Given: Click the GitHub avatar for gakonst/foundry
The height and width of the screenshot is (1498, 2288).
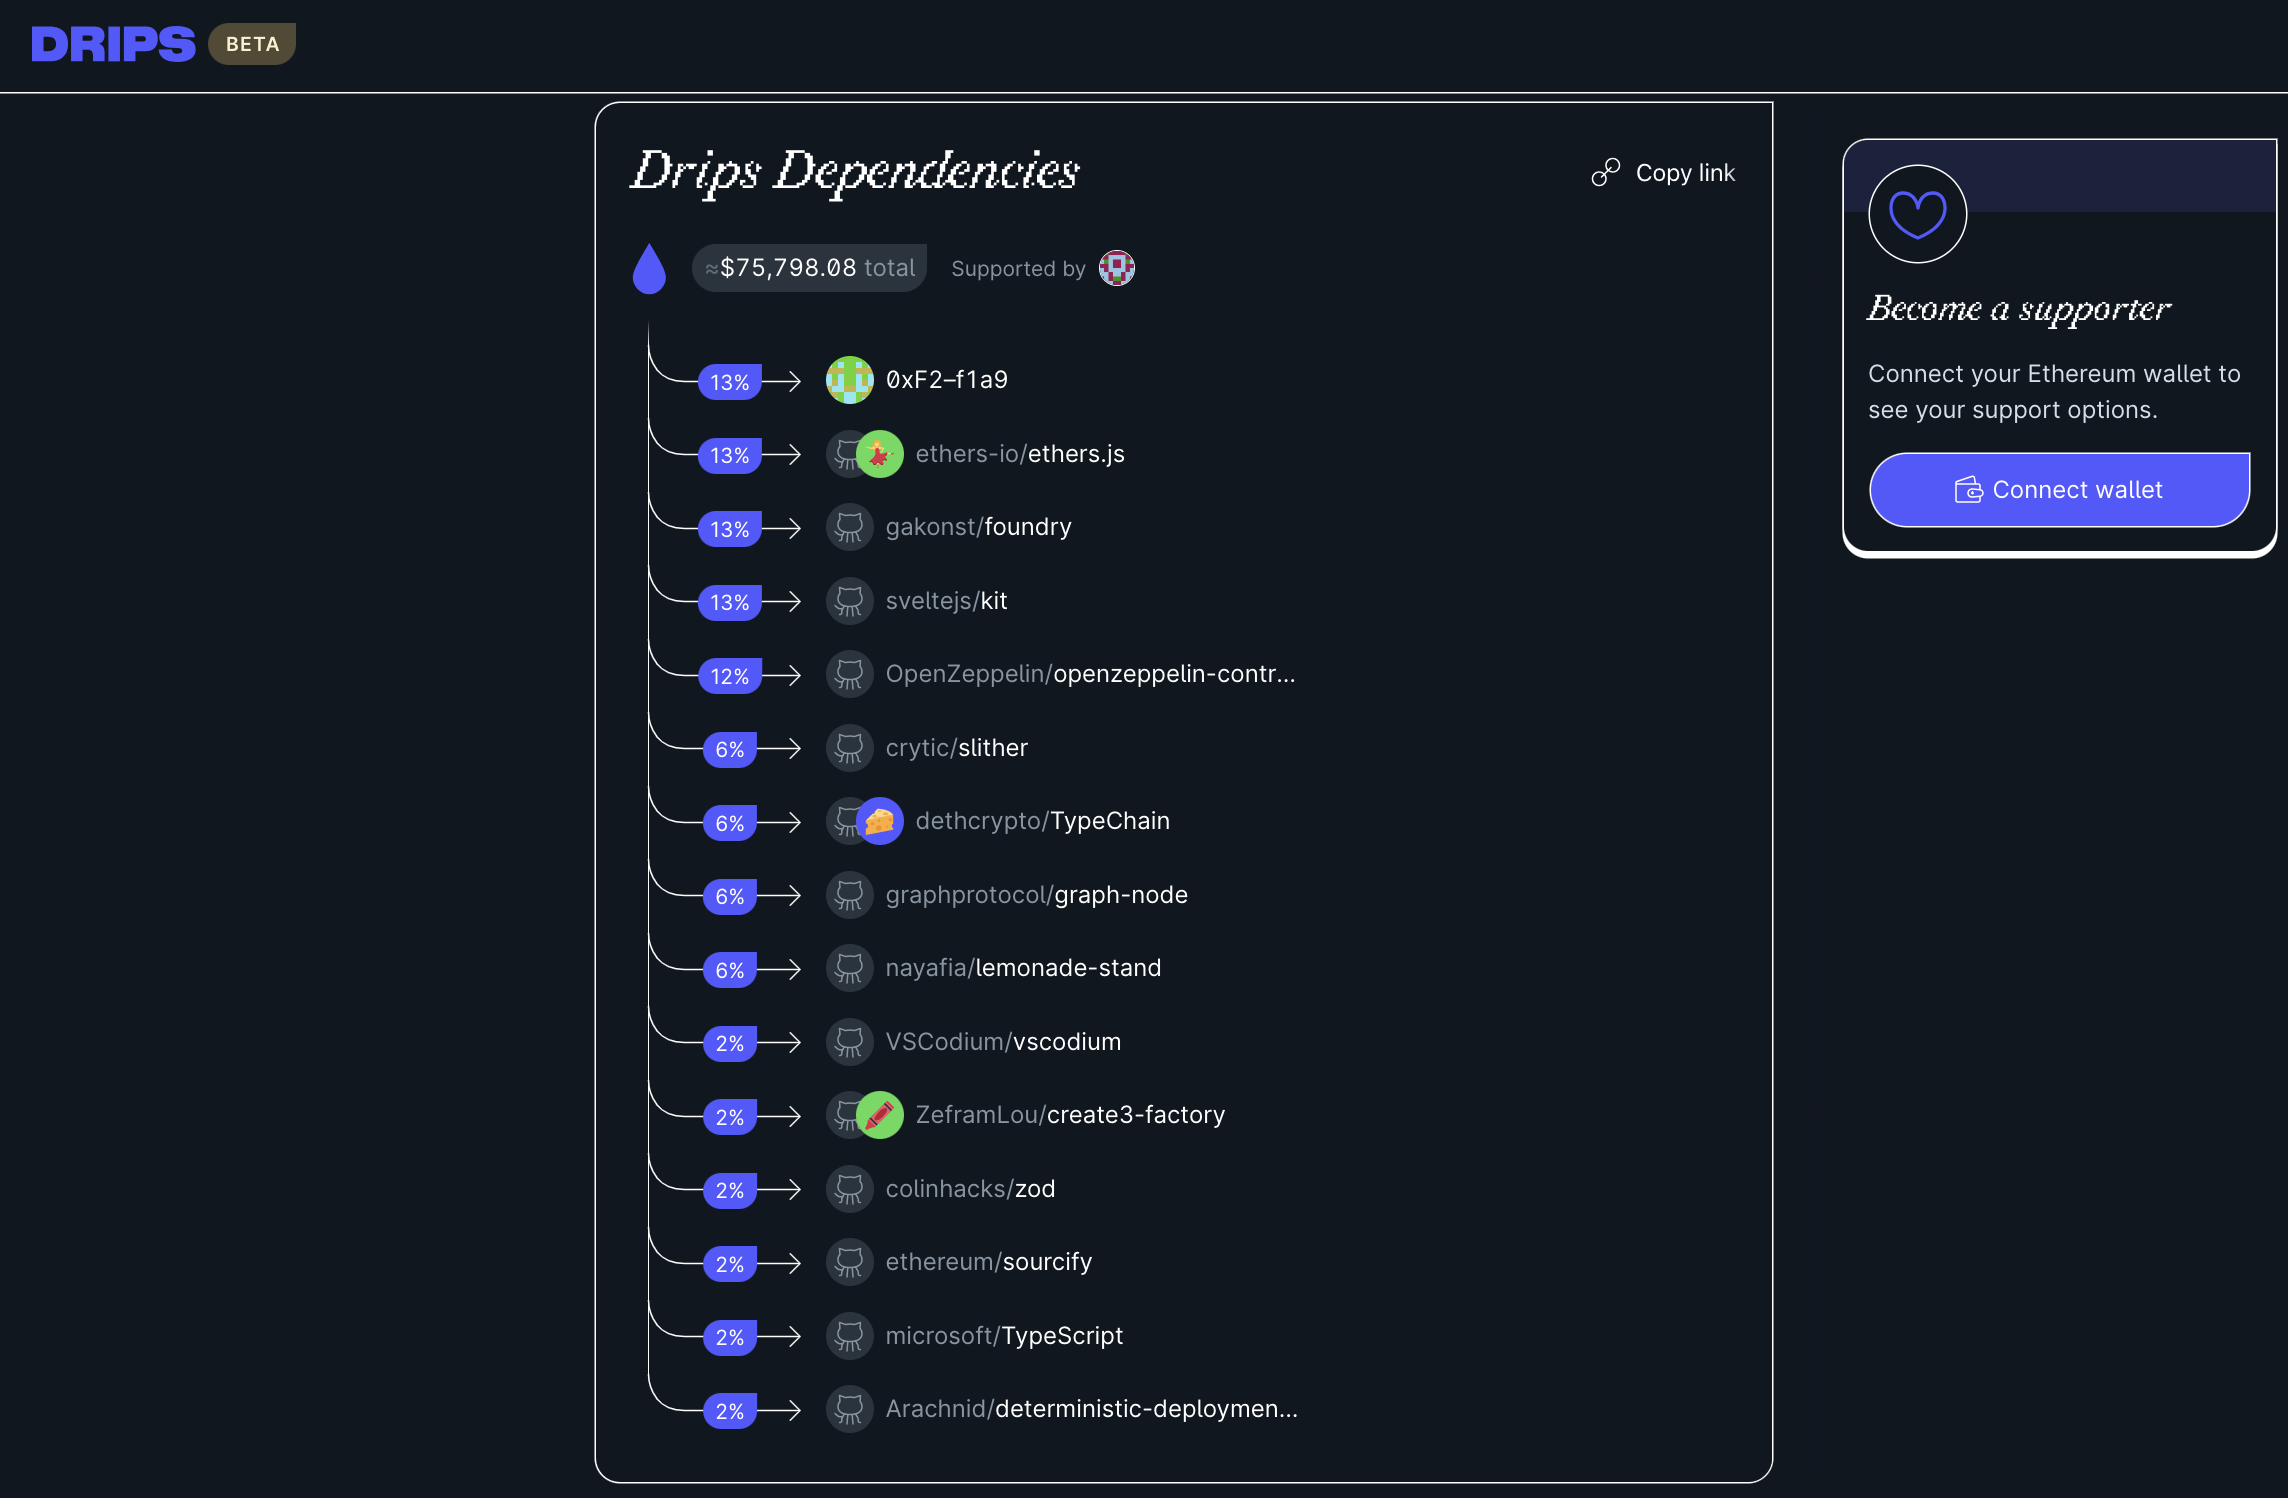Looking at the screenshot, I should pyautogui.click(x=849, y=527).
